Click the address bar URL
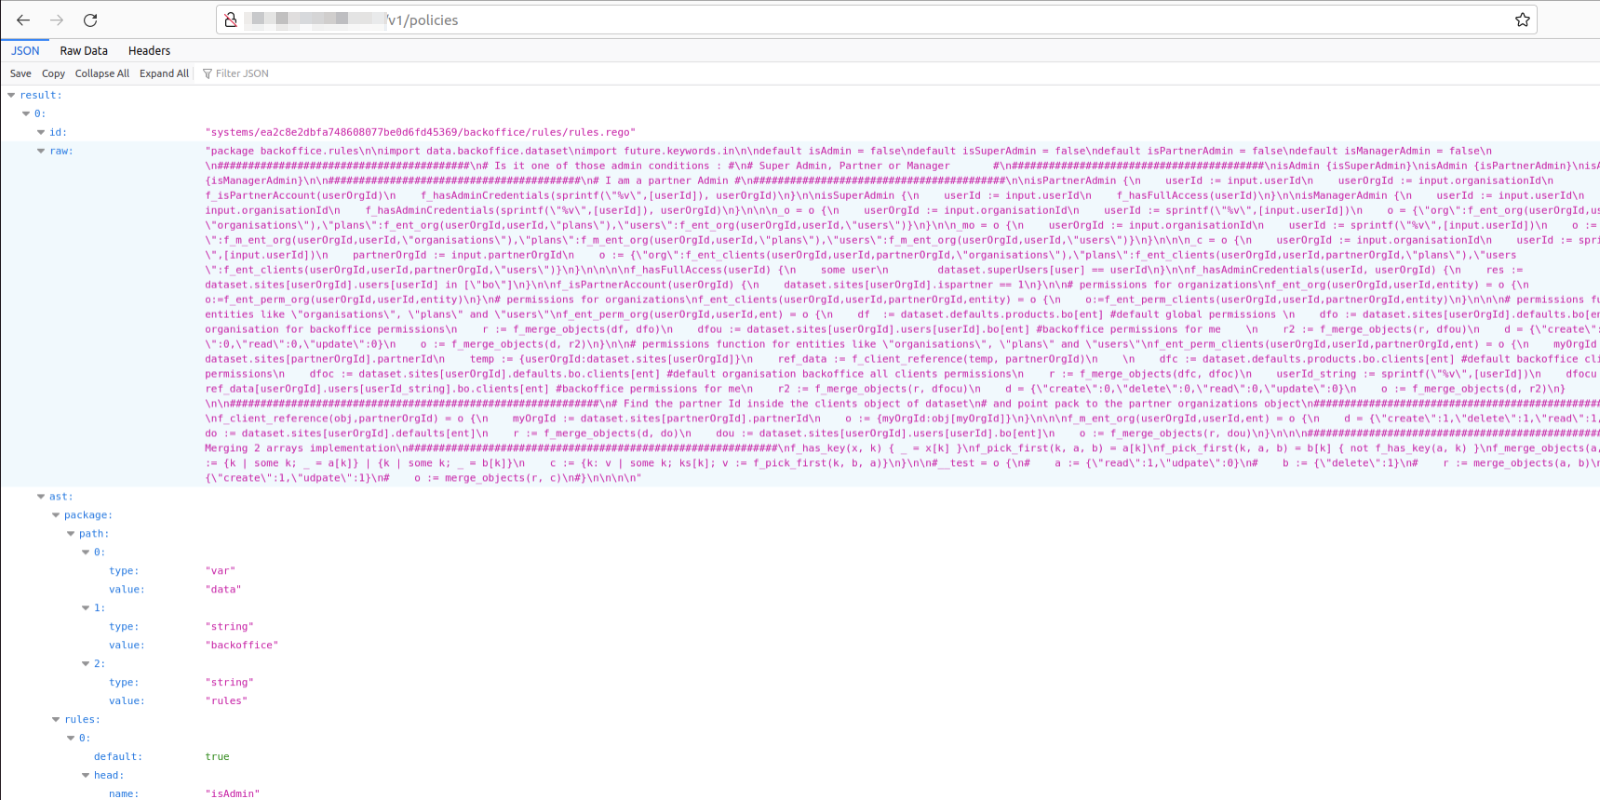This screenshot has width=1600, height=800. pos(700,20)
